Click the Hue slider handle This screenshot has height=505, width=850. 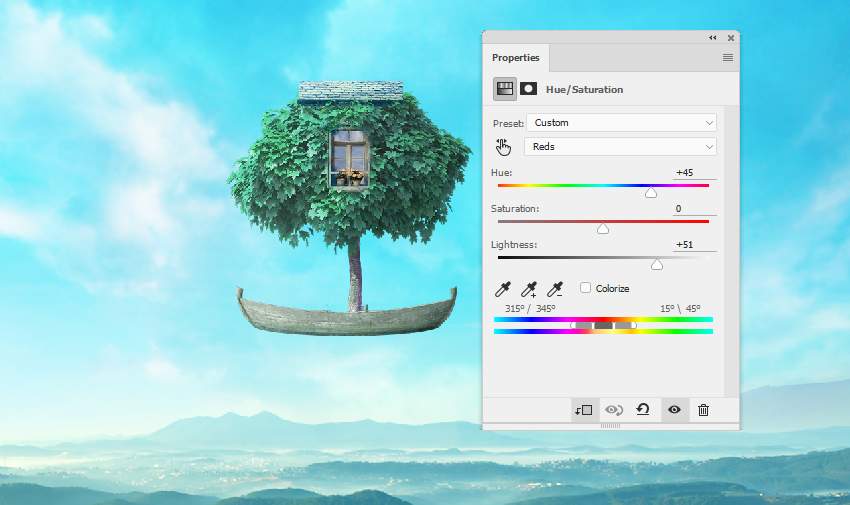pos(651,192)
